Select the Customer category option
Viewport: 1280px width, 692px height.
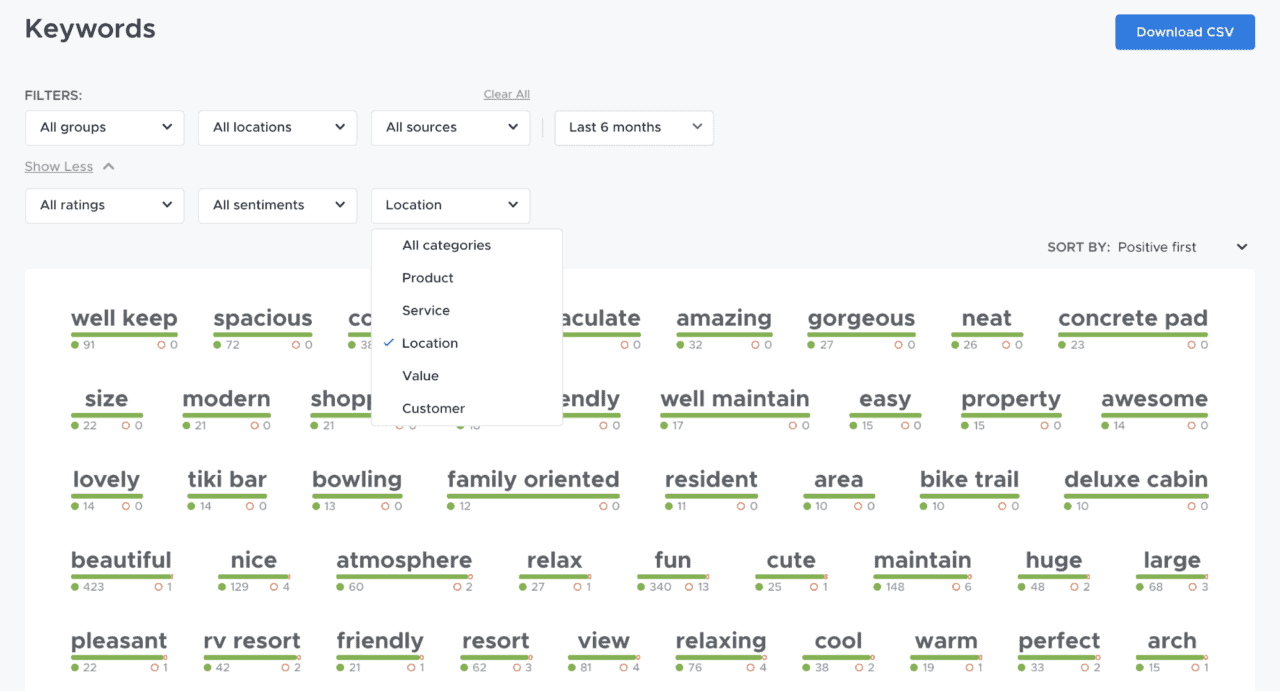(x=433, y=408)
